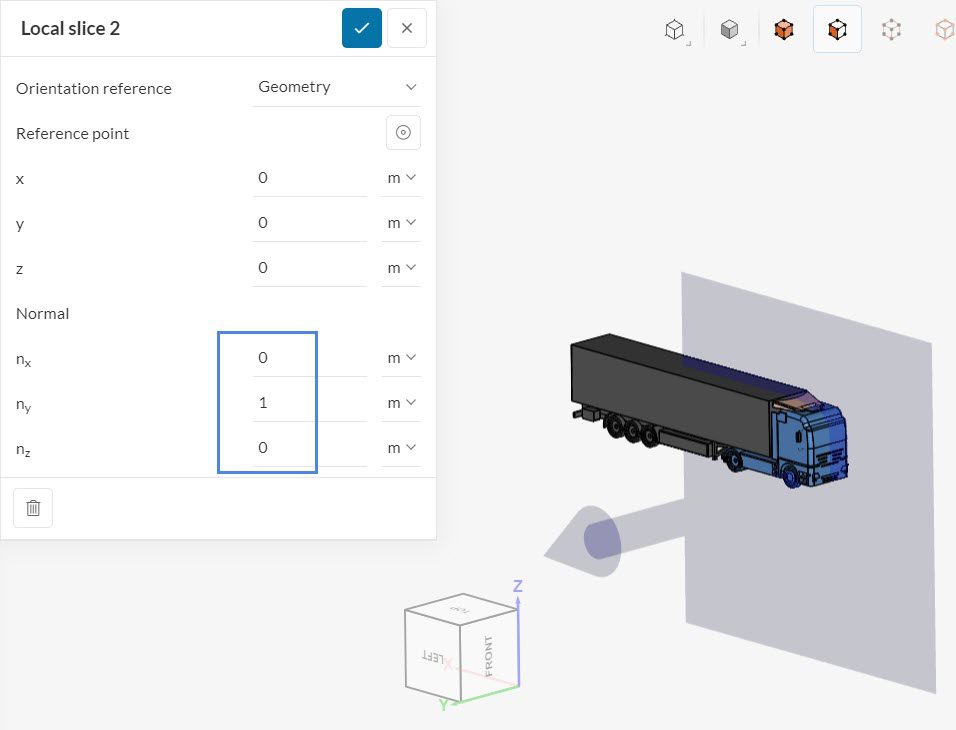Click the truck model in the viewport
956x730 pixels.
pos(680,400)
